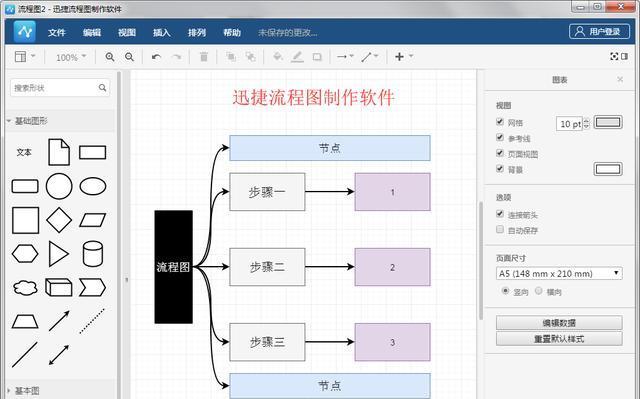Select the rounded rectangle shape

pos(25,186)
